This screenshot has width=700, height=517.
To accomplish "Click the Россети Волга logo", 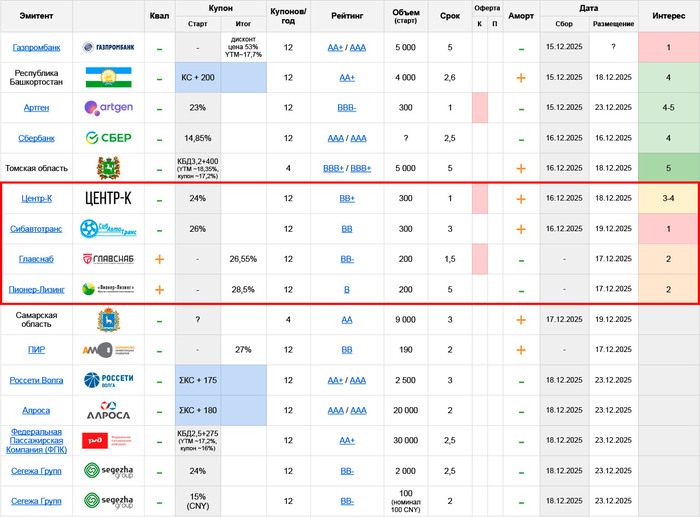I will [108, 380].
